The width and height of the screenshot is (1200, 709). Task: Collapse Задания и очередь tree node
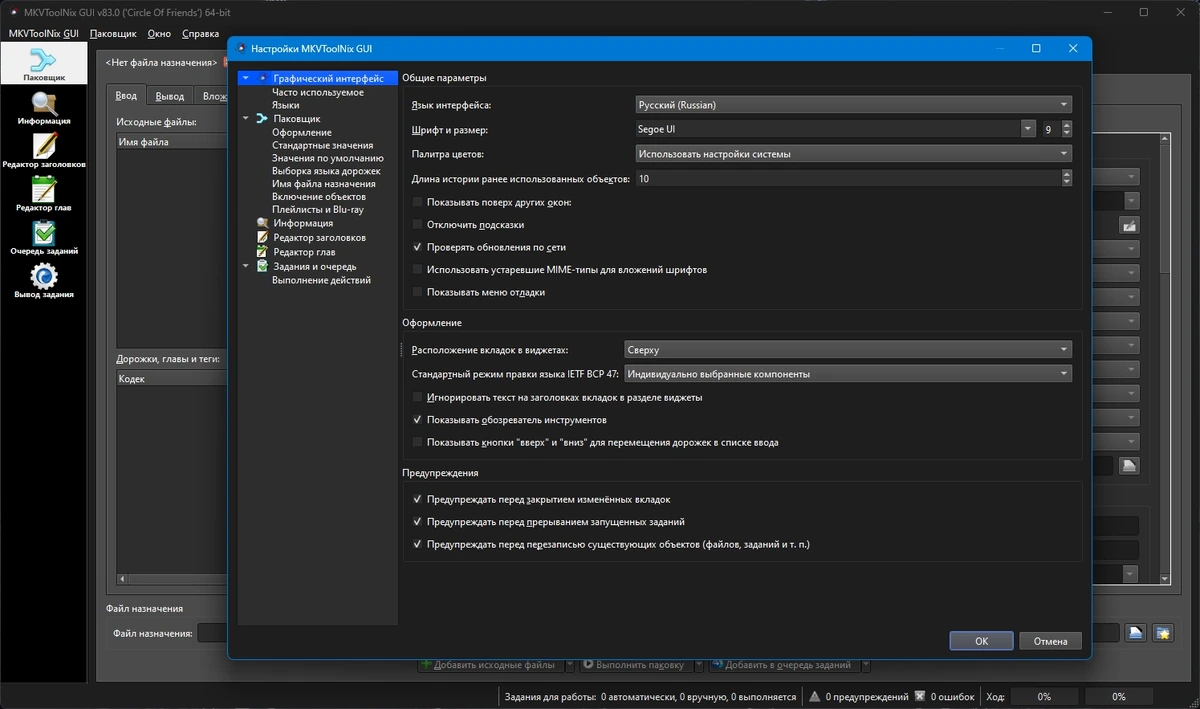[247, 267]
